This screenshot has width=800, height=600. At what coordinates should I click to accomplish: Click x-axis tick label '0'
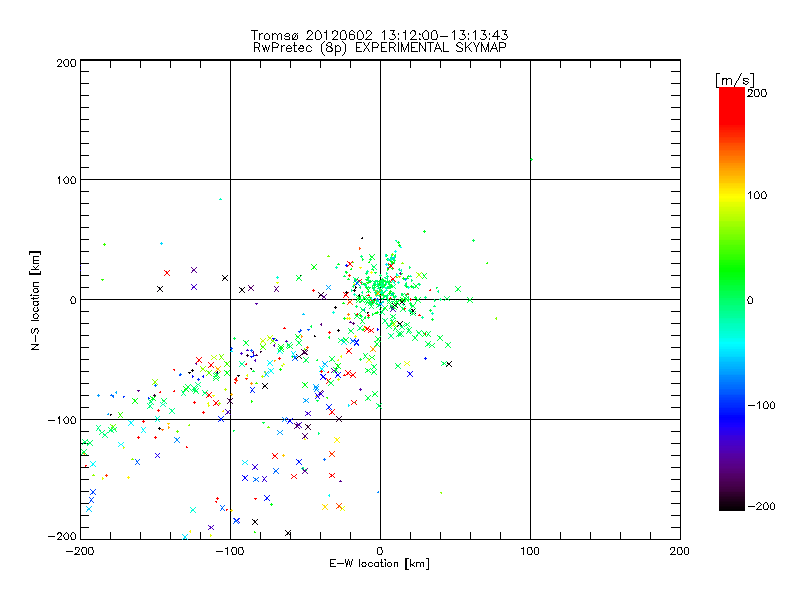380,552
